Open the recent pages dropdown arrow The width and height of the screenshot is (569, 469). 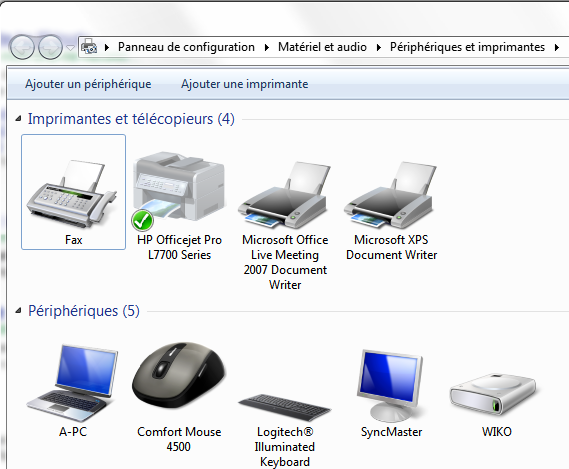pyautogui.click(x=70, y=48)
